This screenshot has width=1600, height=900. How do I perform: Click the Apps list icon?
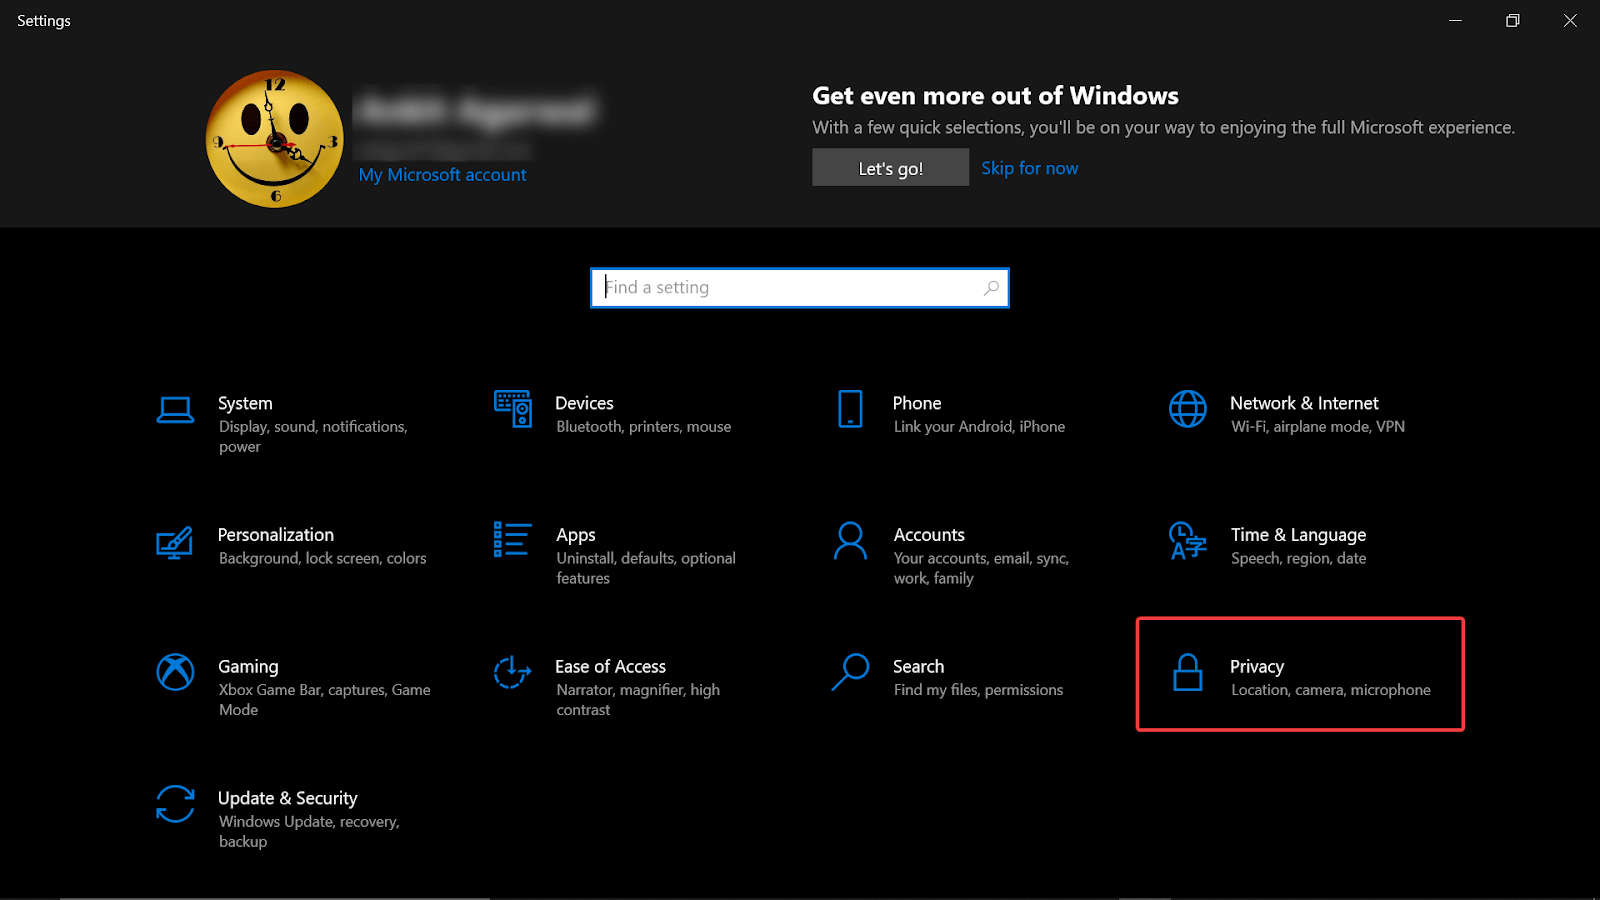512,540
